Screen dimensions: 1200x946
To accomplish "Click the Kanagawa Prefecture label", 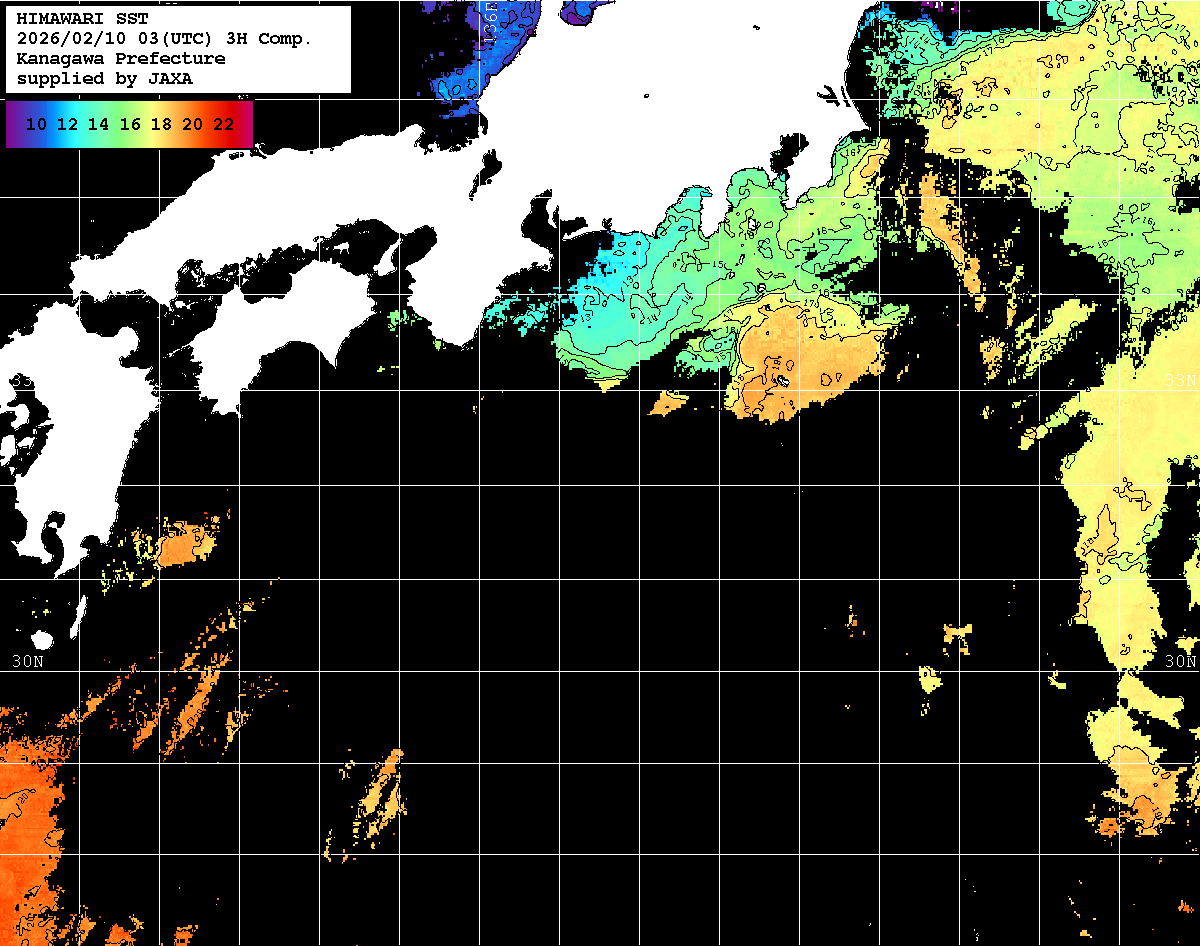I will 120,59.
